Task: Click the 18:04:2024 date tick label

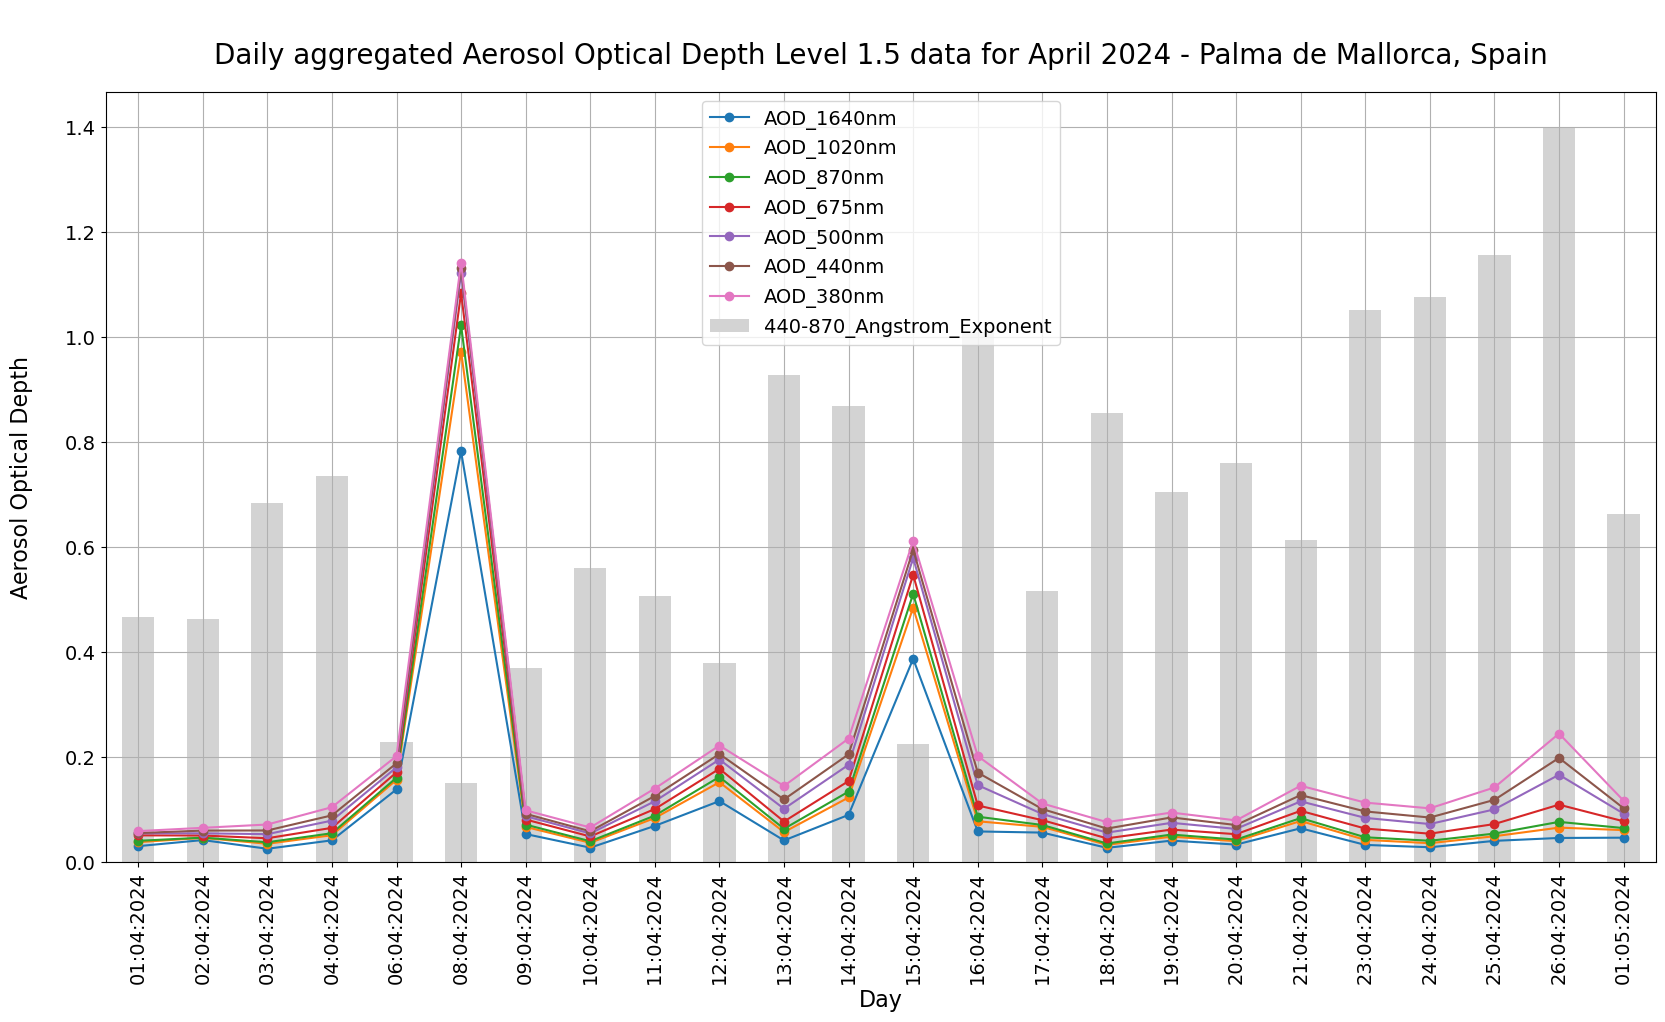Action: 1107,930
